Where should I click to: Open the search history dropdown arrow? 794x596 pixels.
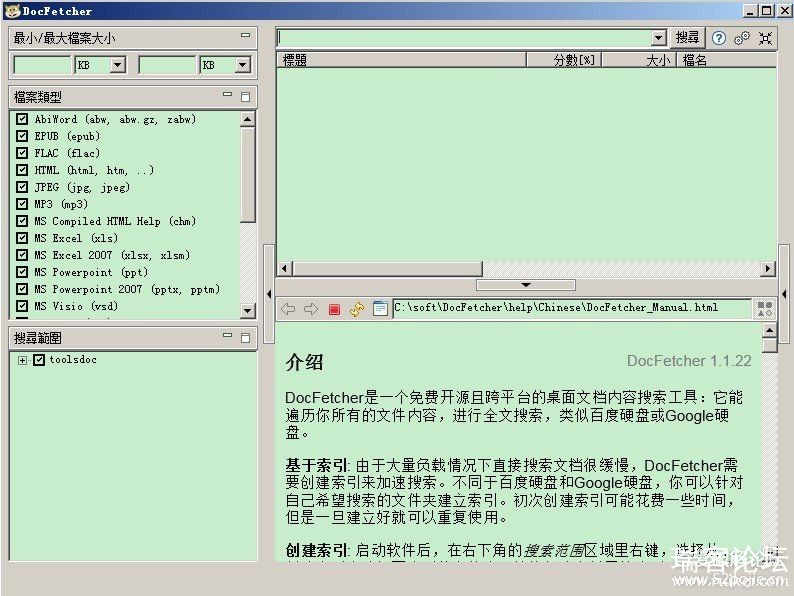658,37
